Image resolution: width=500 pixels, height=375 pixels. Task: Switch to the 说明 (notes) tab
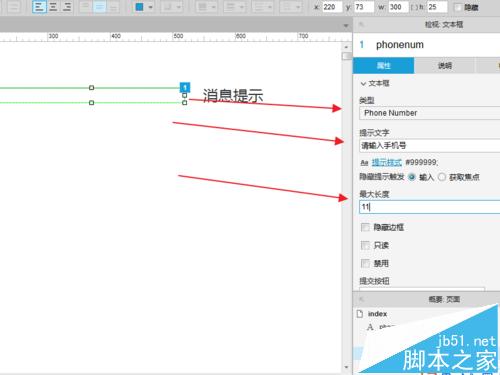445,66
